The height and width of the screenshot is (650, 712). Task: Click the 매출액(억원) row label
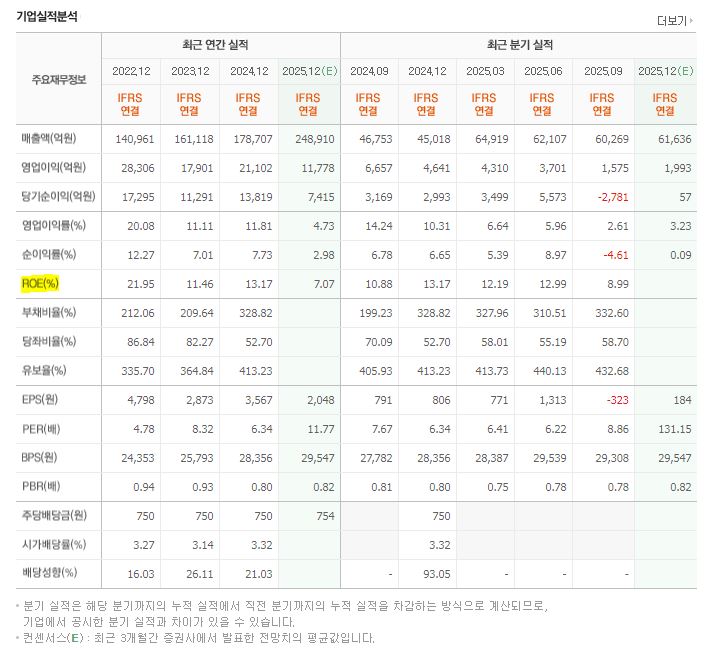(x=49, y=139)
